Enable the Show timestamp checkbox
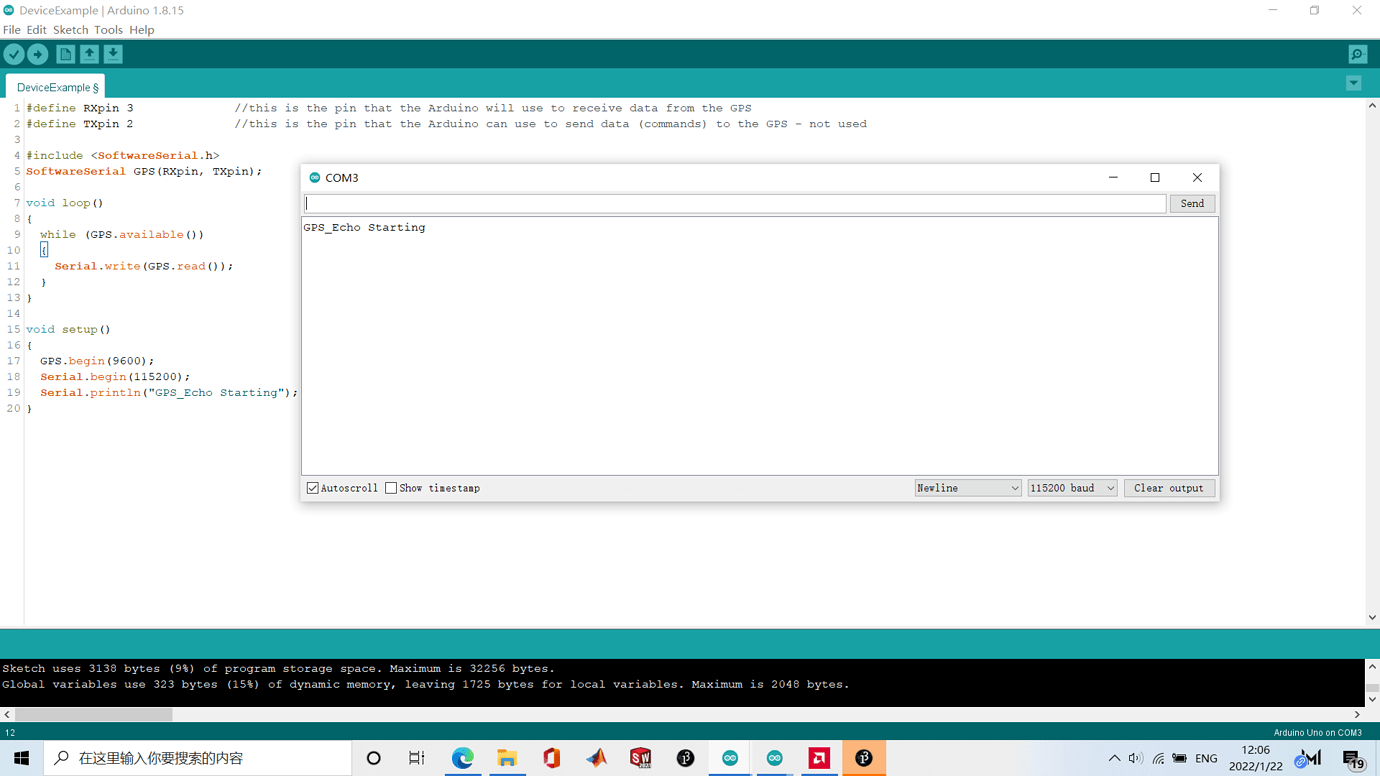This screenshot has width=1380, height=776. coord(391,487)
